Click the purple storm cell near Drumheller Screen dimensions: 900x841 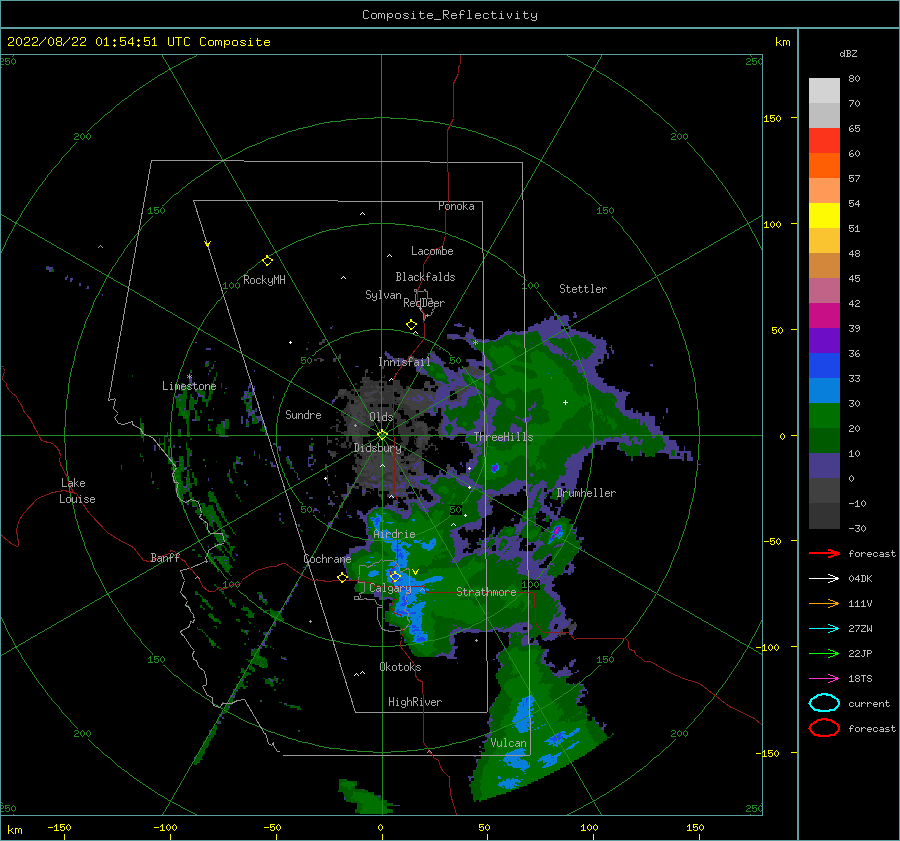(x=556, y=533)
